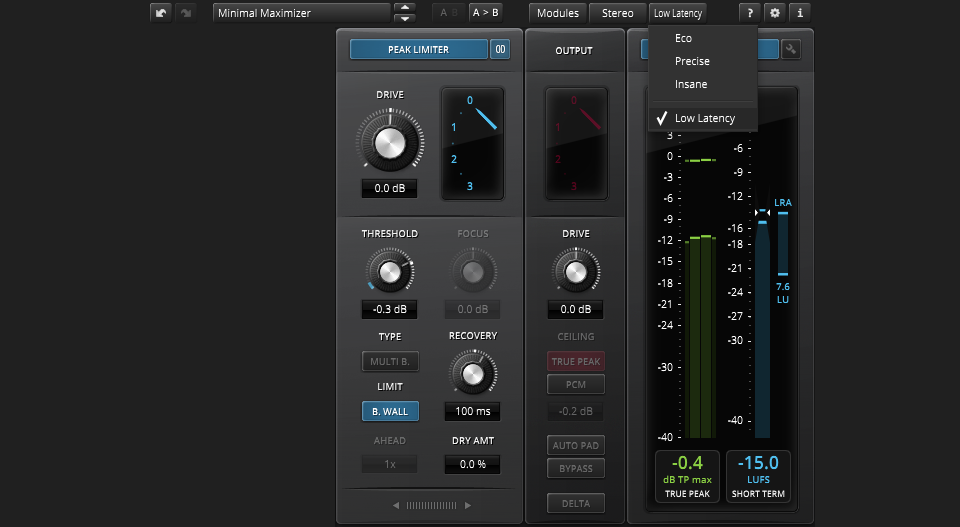The height and width of the screenshot is (527, 960).
Task: Click the Modules button
Action: coord(557,13)
